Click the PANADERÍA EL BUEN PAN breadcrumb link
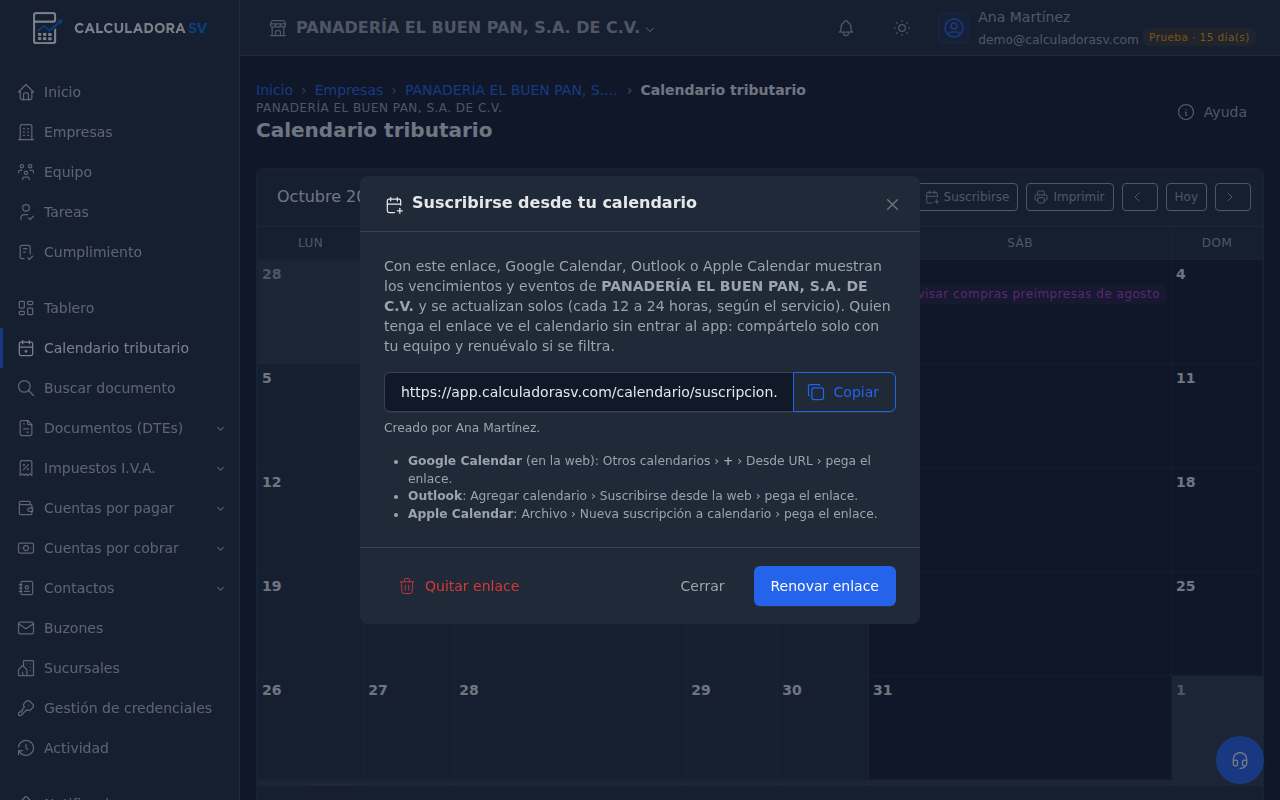 (x=511, y=90)
